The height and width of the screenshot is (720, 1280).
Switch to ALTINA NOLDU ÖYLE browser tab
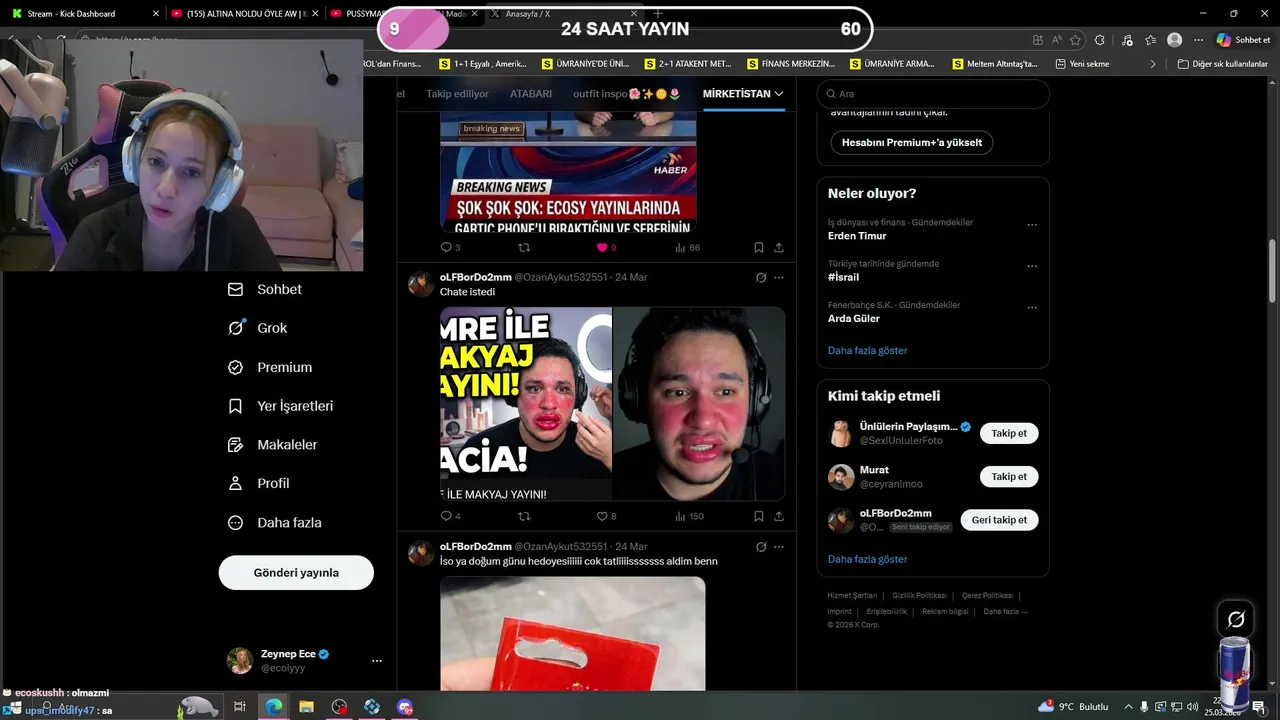[243, 14]
